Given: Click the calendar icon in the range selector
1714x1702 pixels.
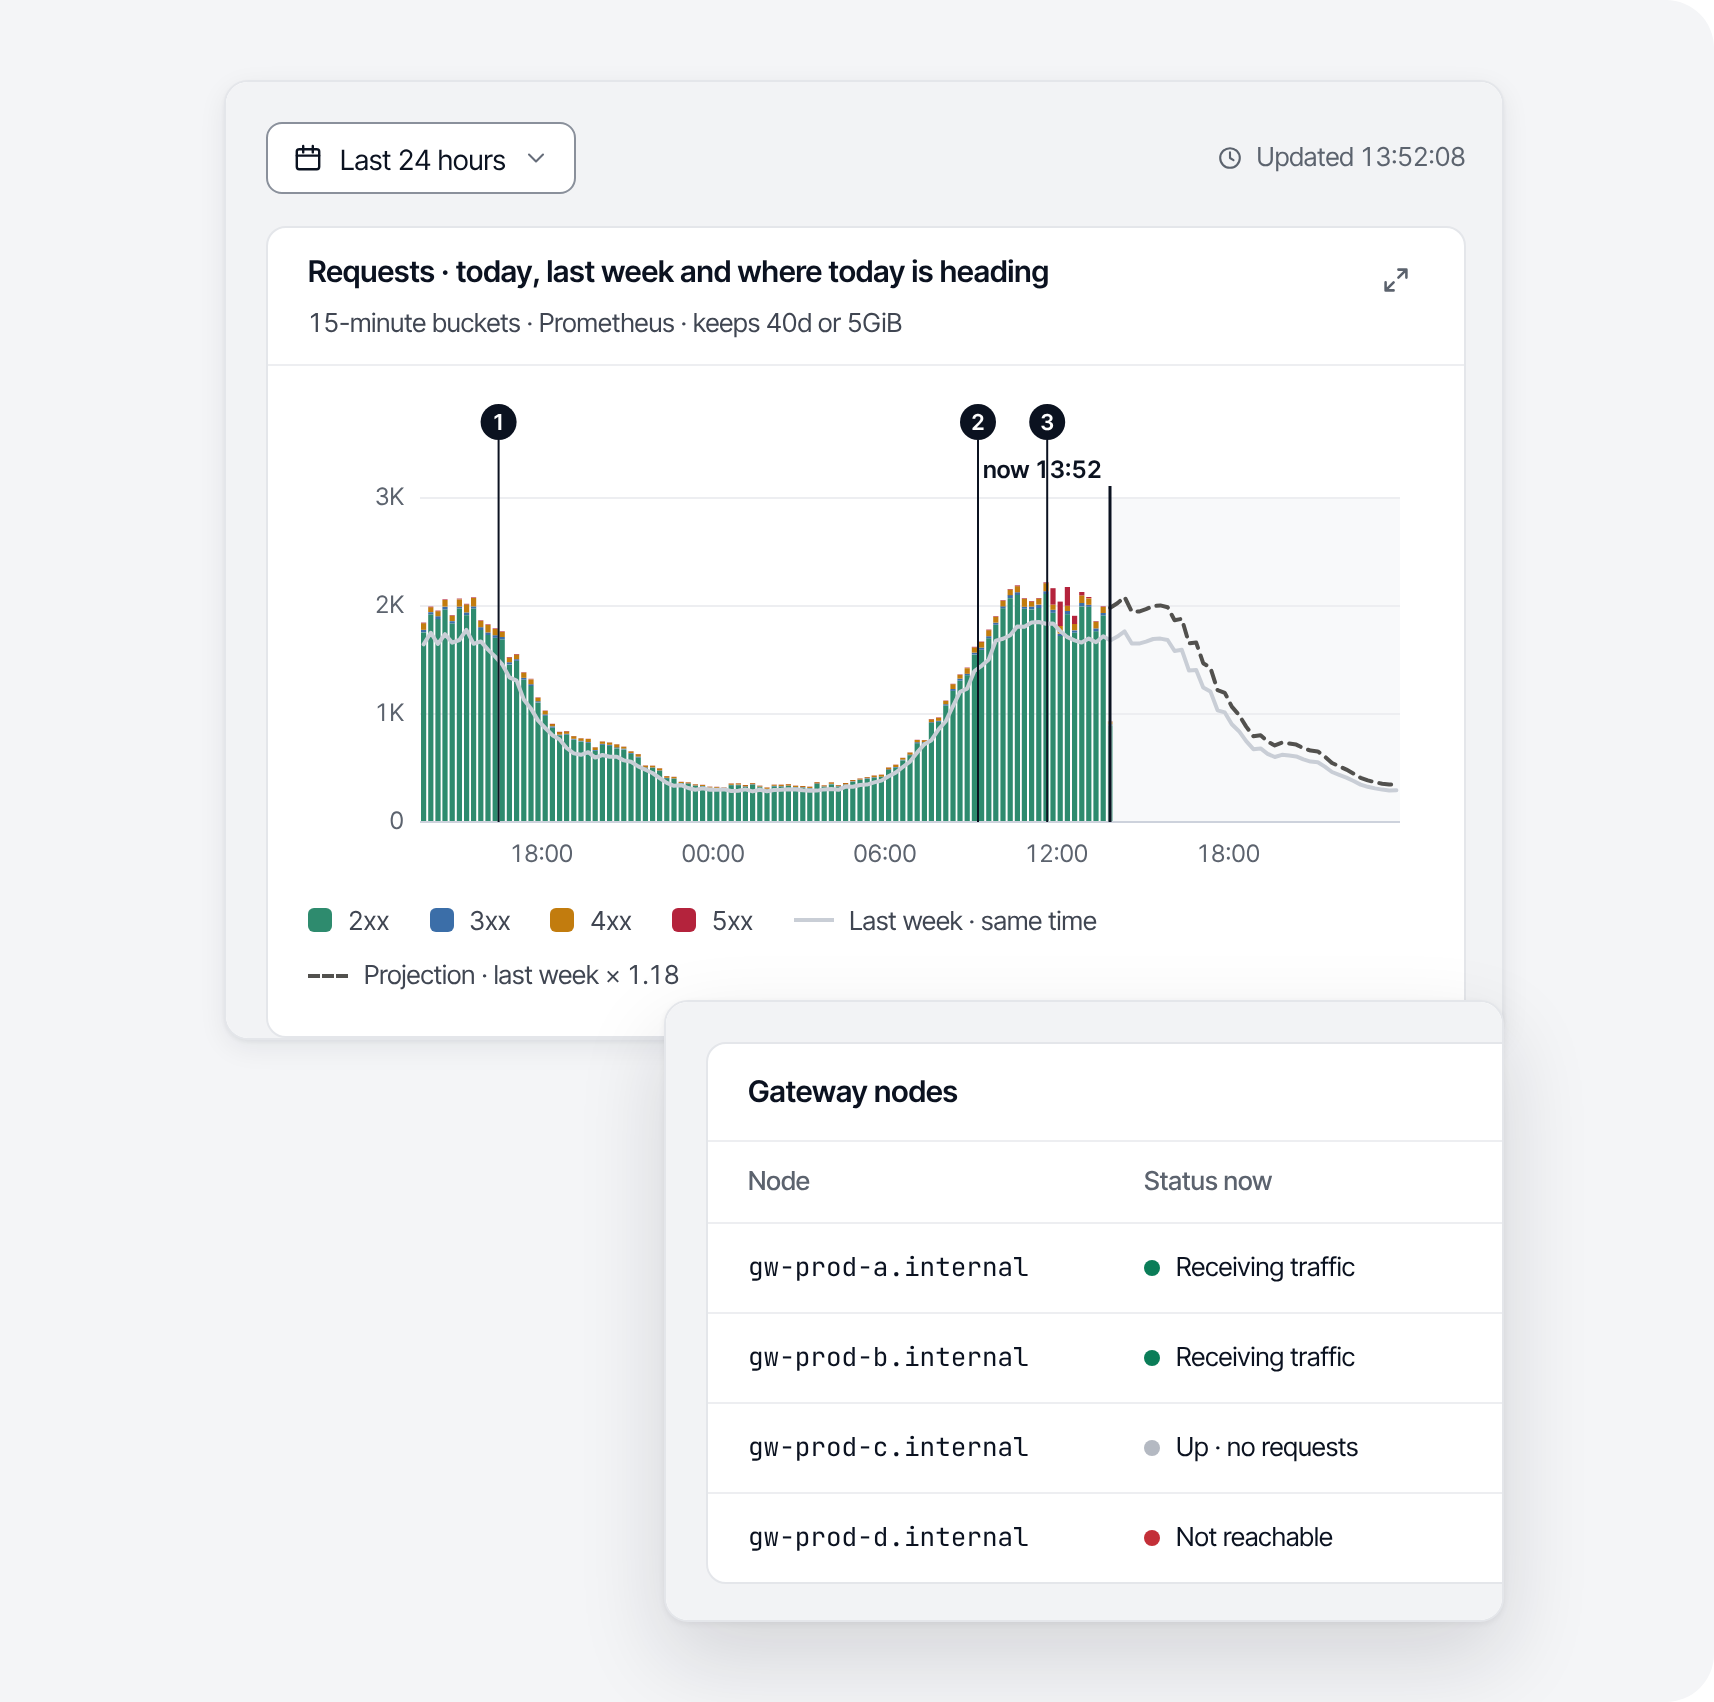Looking at the screenshot, I should (x=308, y=158).
